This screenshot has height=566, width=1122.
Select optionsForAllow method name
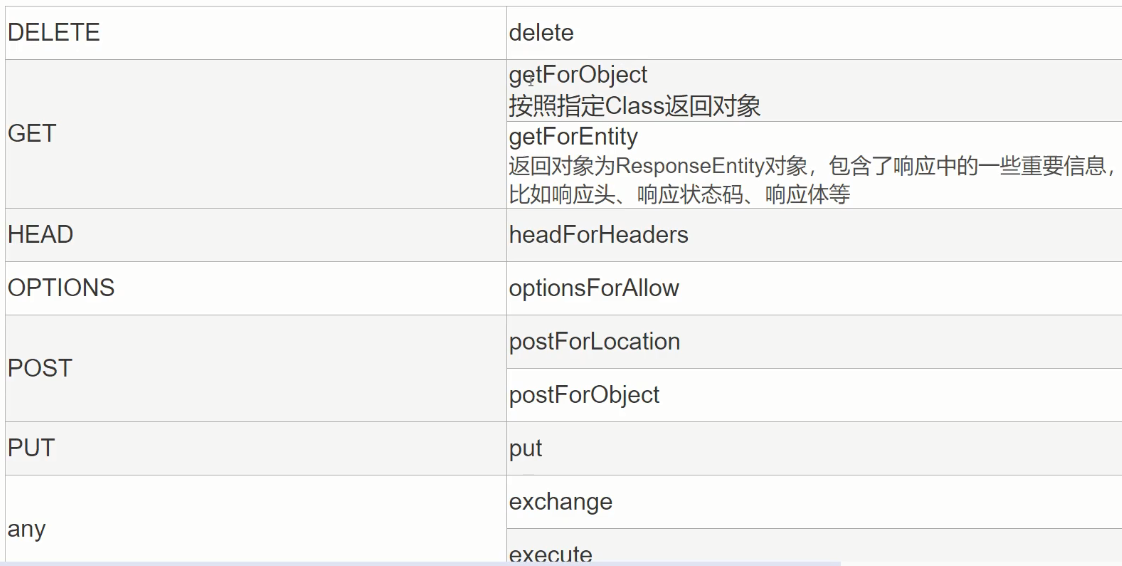(x=594, y=288)
